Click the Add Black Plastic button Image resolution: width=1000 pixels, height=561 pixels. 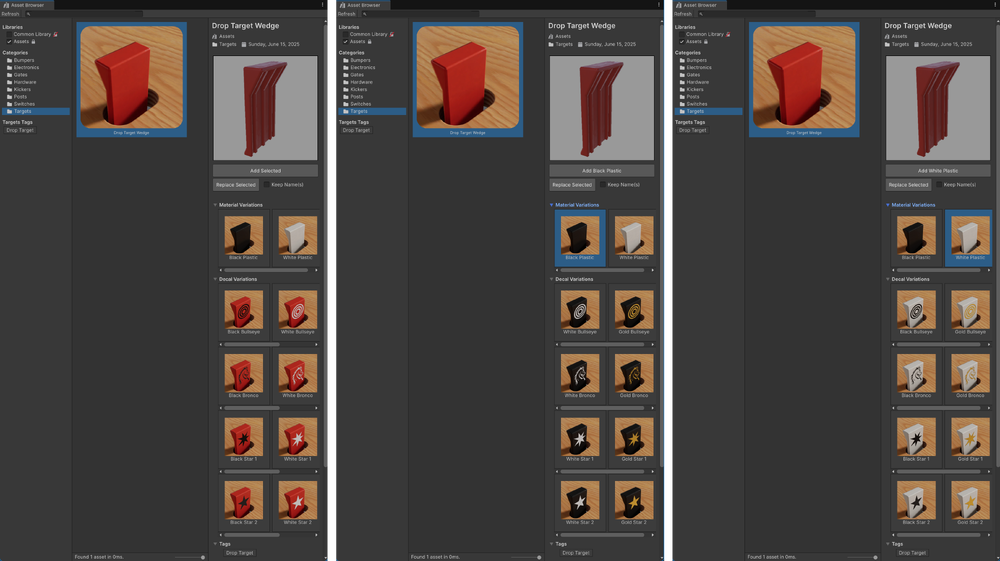[601, 171]
